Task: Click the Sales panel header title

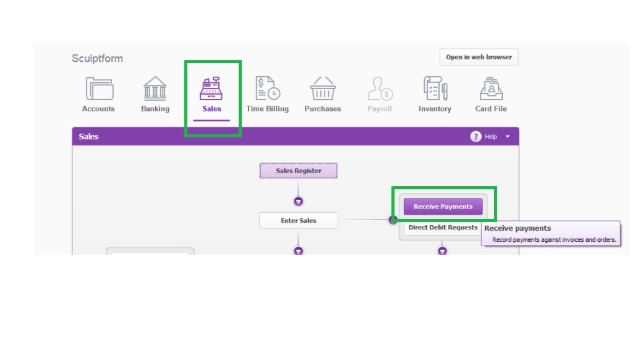Action: pos(89,137)
